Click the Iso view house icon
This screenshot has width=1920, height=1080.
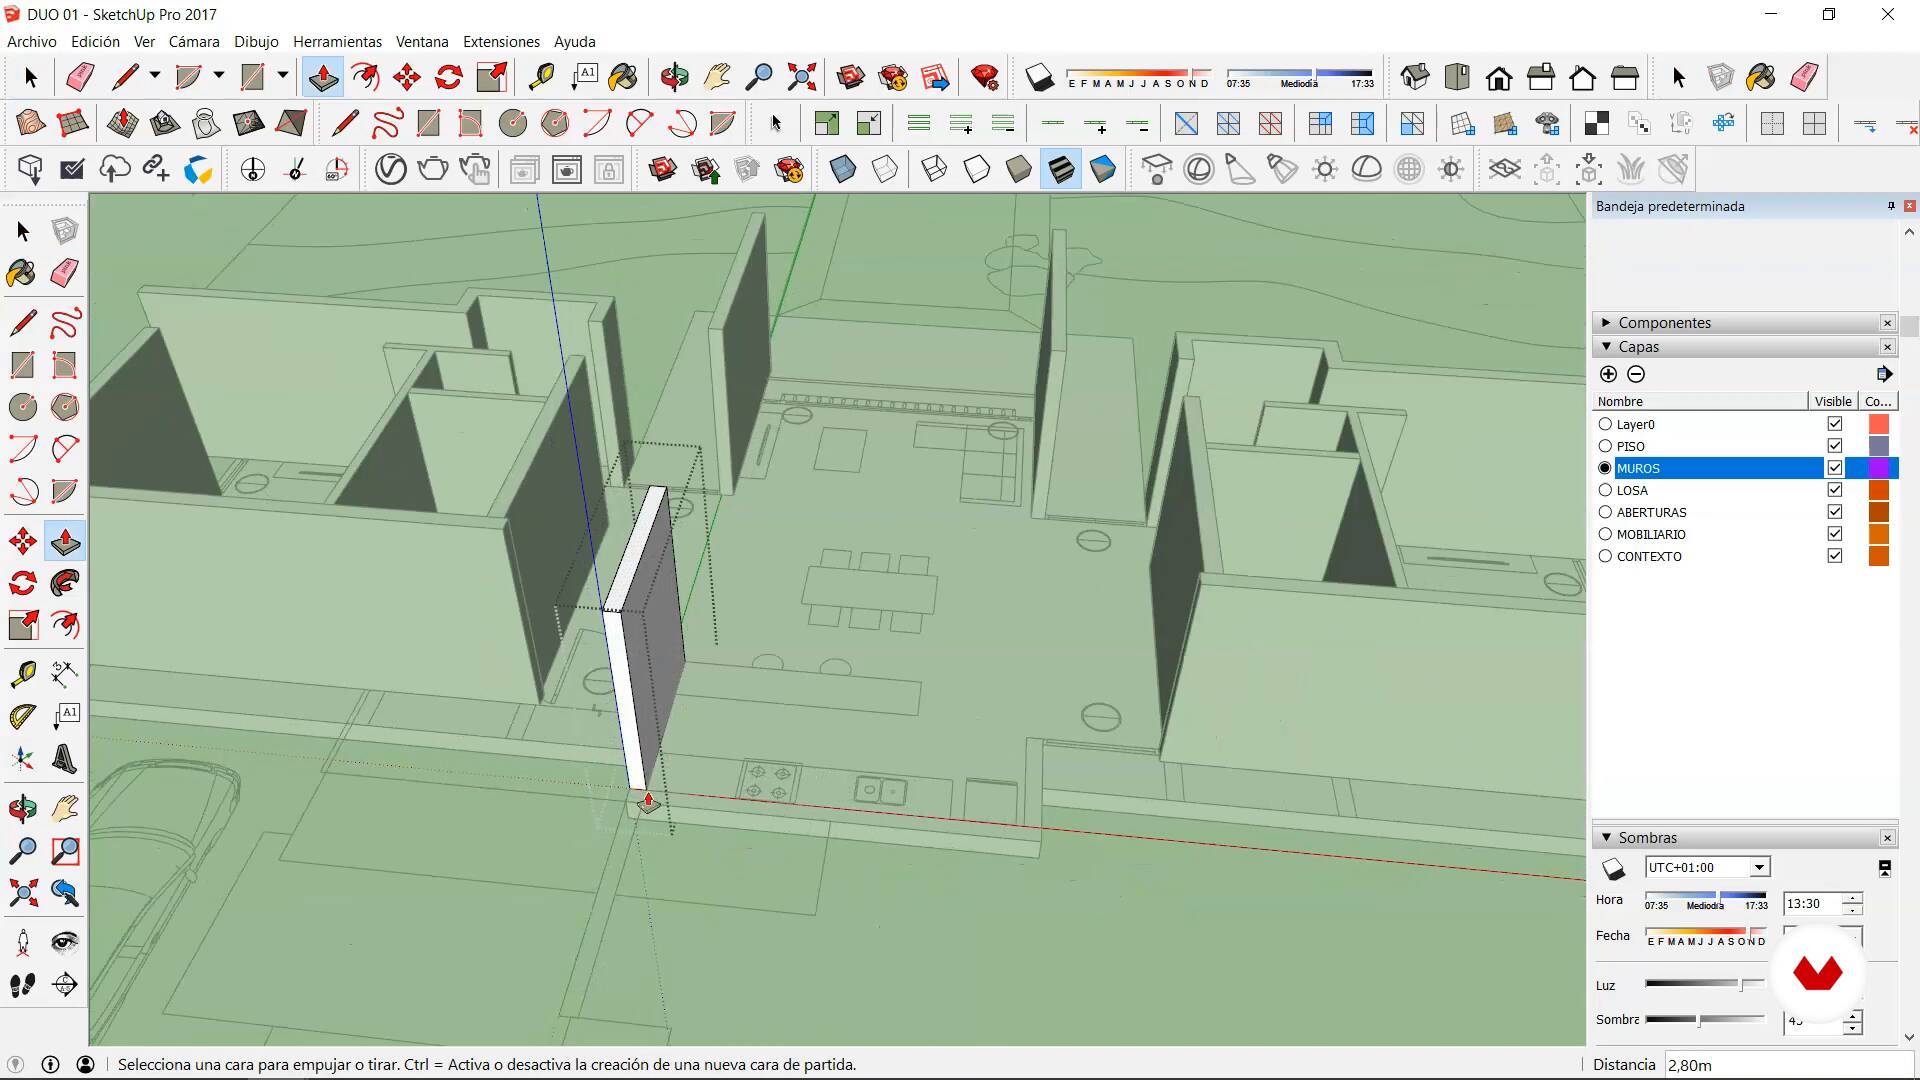click(x=1415, y=77)
